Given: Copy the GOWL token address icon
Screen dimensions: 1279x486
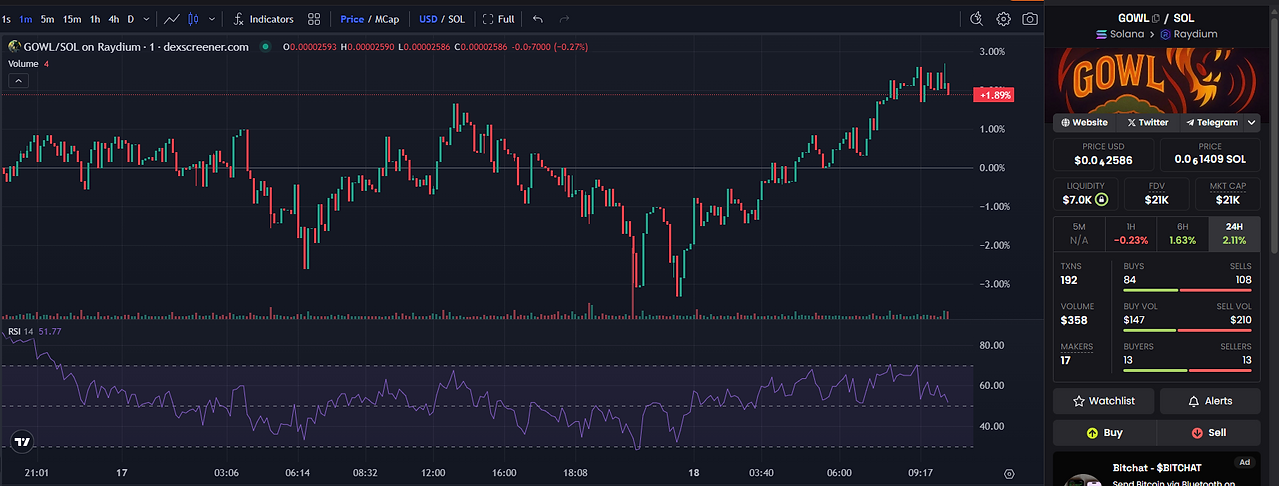Looking at the screenshot, I should 1155,18.
